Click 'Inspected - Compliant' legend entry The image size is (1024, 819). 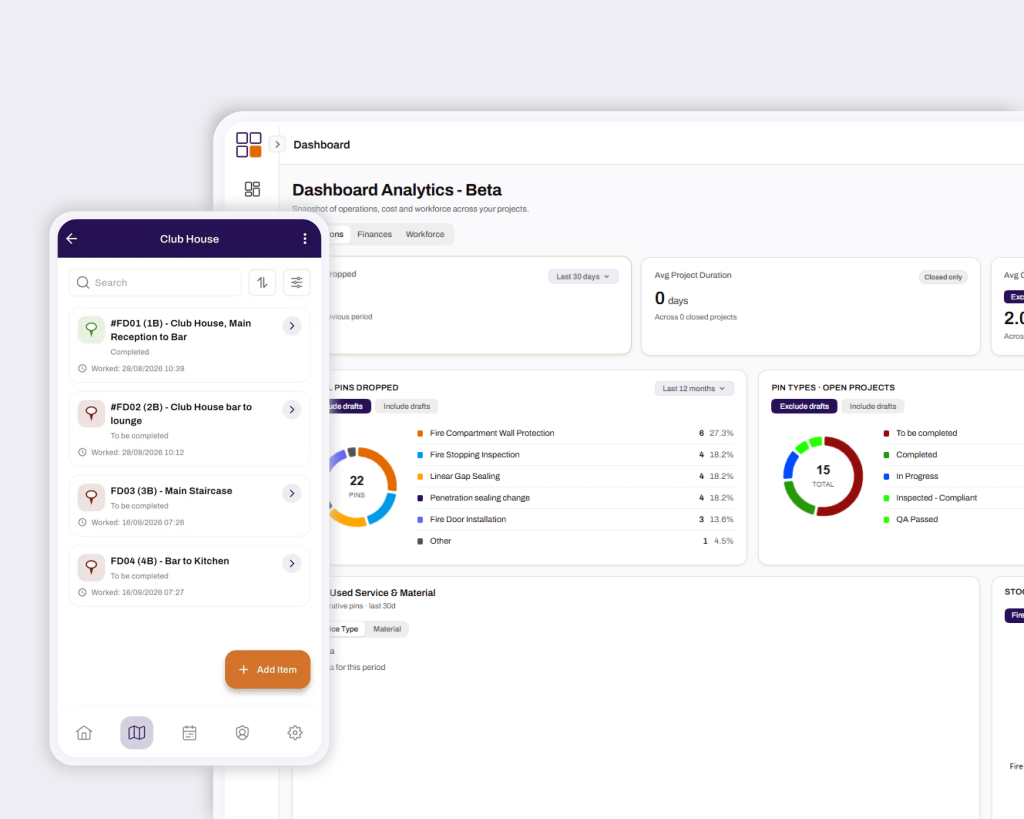(936, 498)
